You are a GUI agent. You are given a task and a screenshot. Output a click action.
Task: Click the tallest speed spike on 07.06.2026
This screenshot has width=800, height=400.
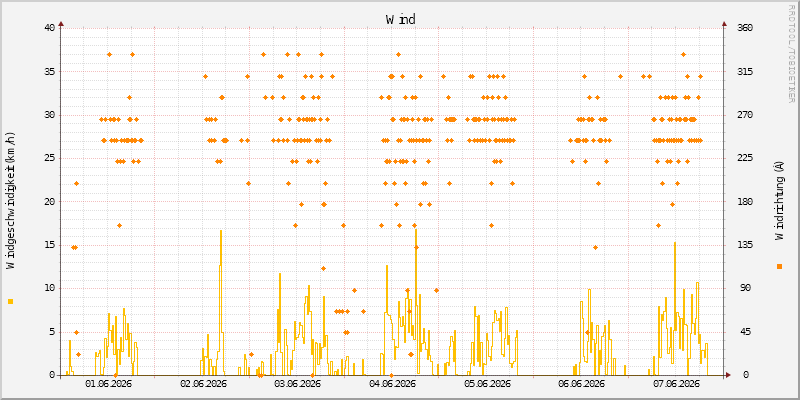coord(674,243)
